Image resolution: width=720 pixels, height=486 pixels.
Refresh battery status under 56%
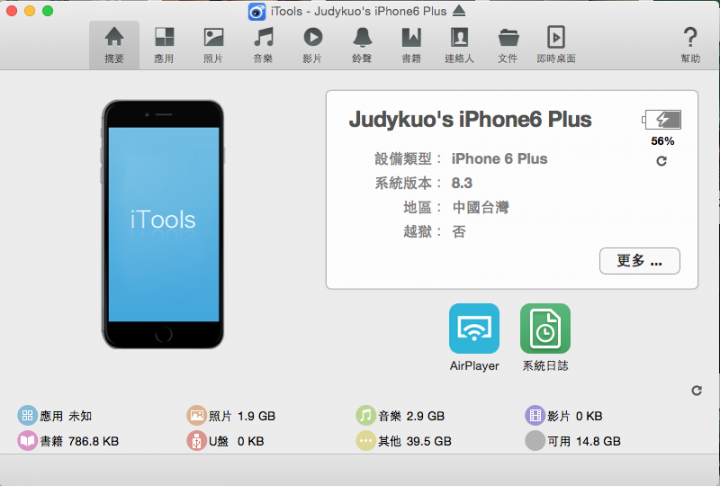[661, 161]
